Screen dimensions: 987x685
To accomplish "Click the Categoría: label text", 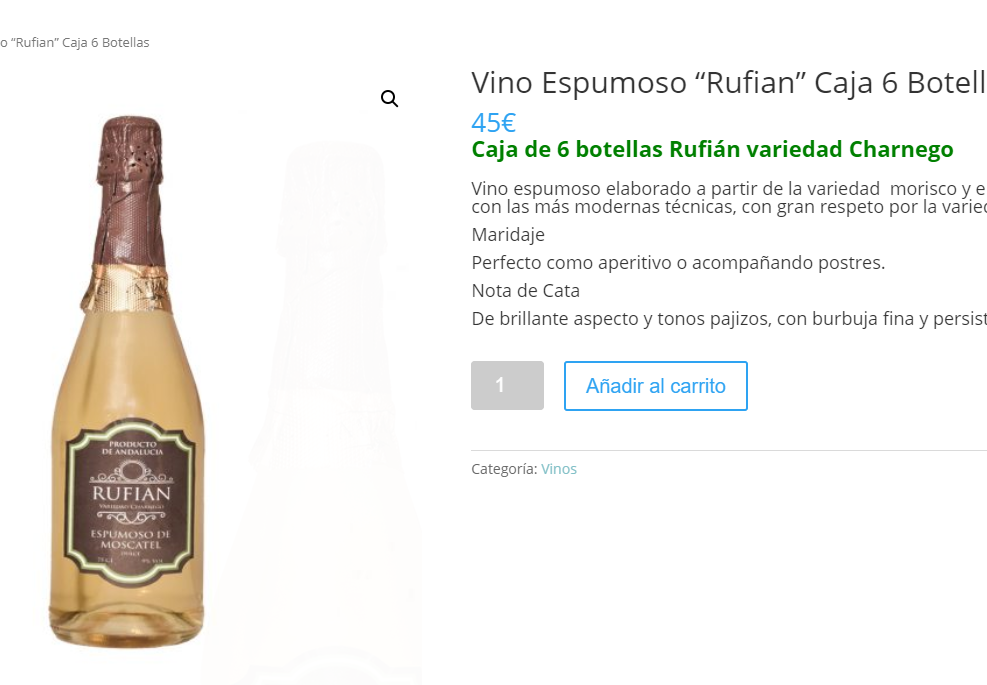I will pos(504,469).
